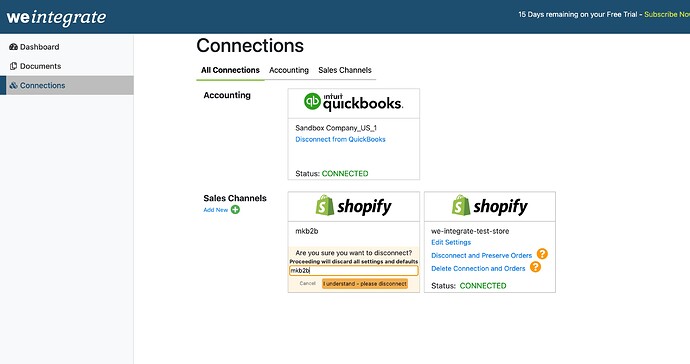Click 'I understand - please disconnect' button
Image resolution: width=690 pixels, height=364 pixels.
point(365,284)
